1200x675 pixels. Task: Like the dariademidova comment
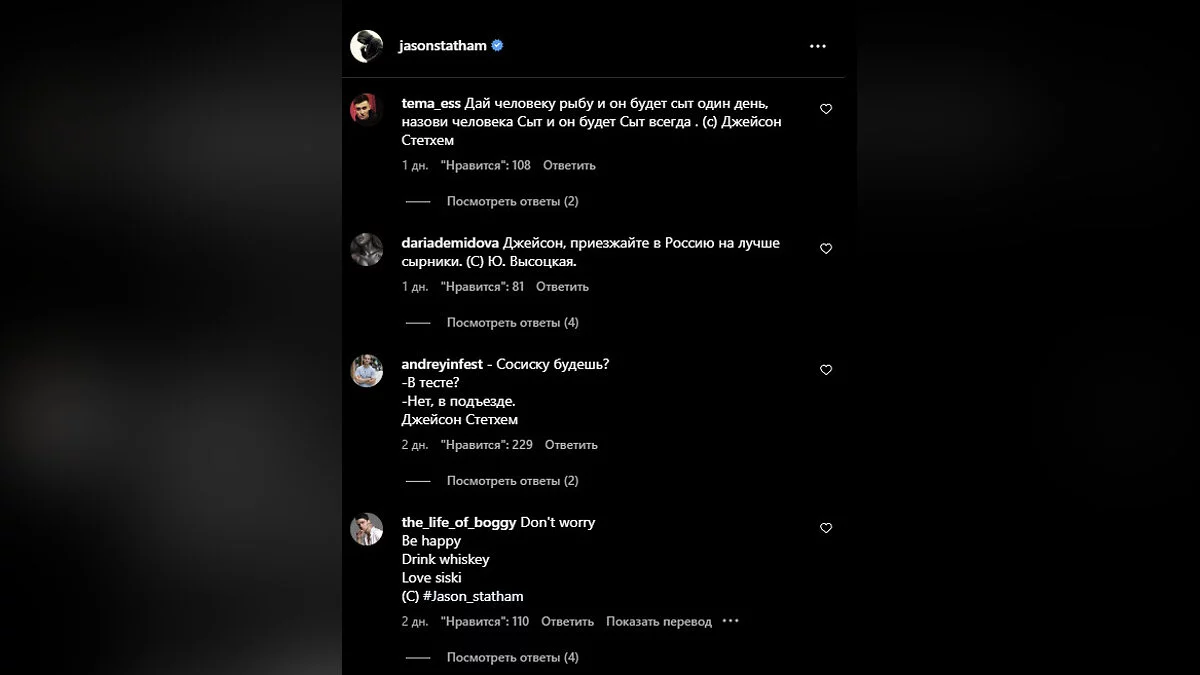[826, 249]
